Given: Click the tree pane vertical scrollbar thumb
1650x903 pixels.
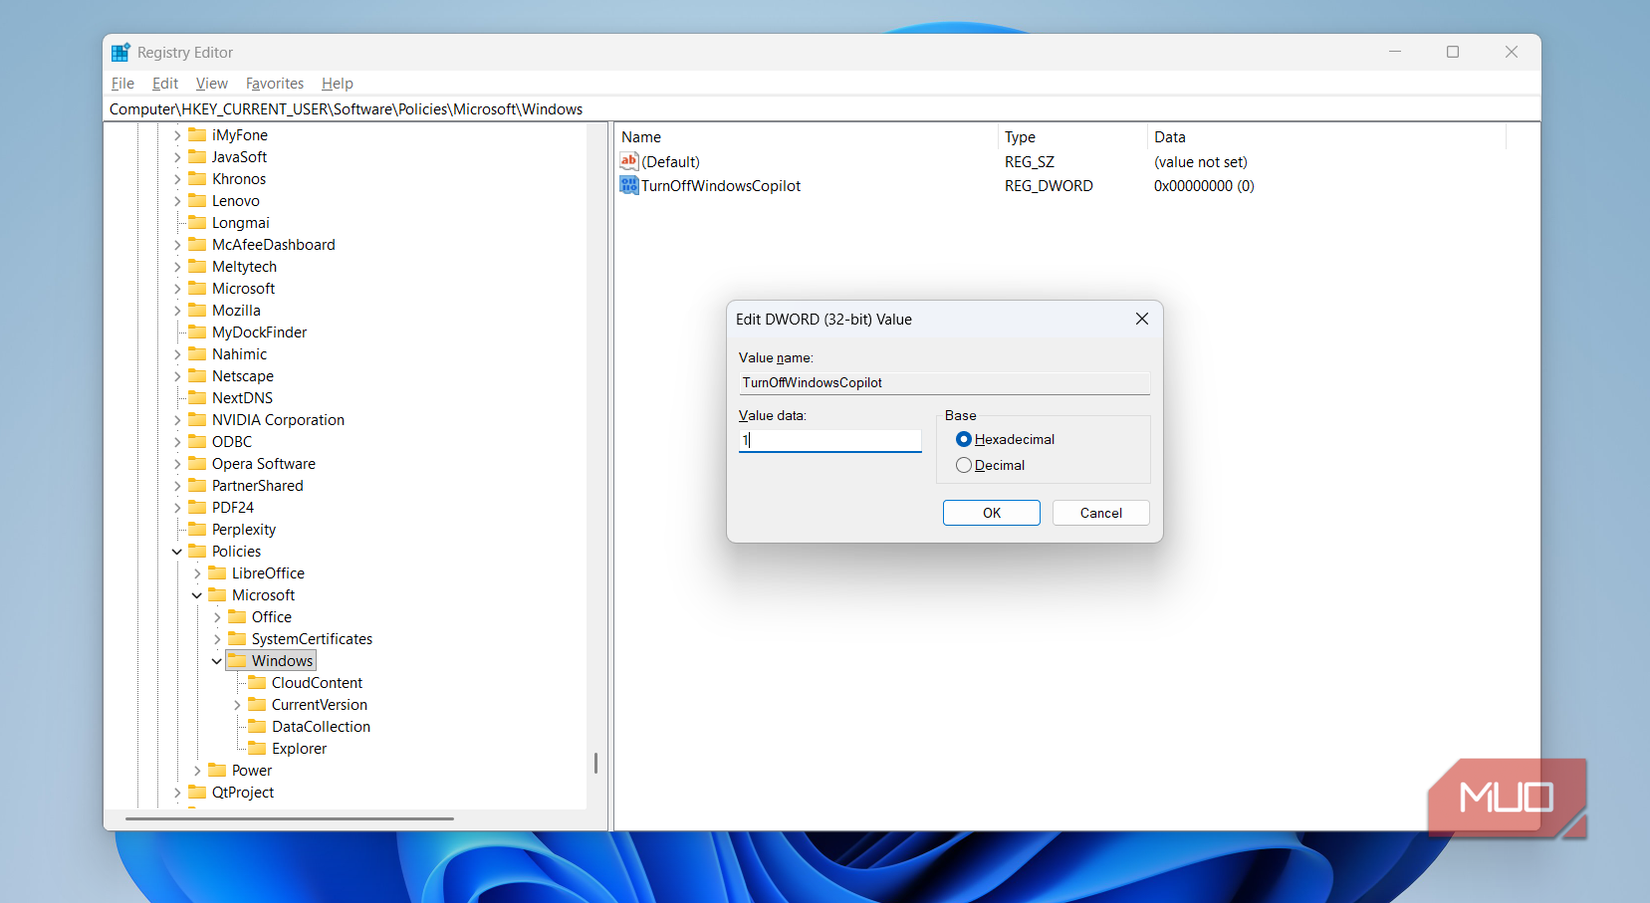Looking at the screenshot, I should [596, 763].
